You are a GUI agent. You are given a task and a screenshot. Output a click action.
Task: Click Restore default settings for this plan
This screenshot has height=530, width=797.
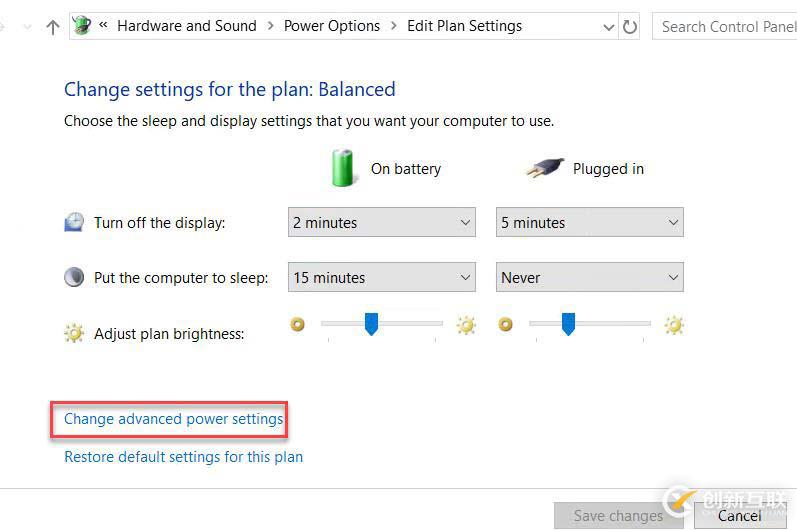tap(183, 457)
